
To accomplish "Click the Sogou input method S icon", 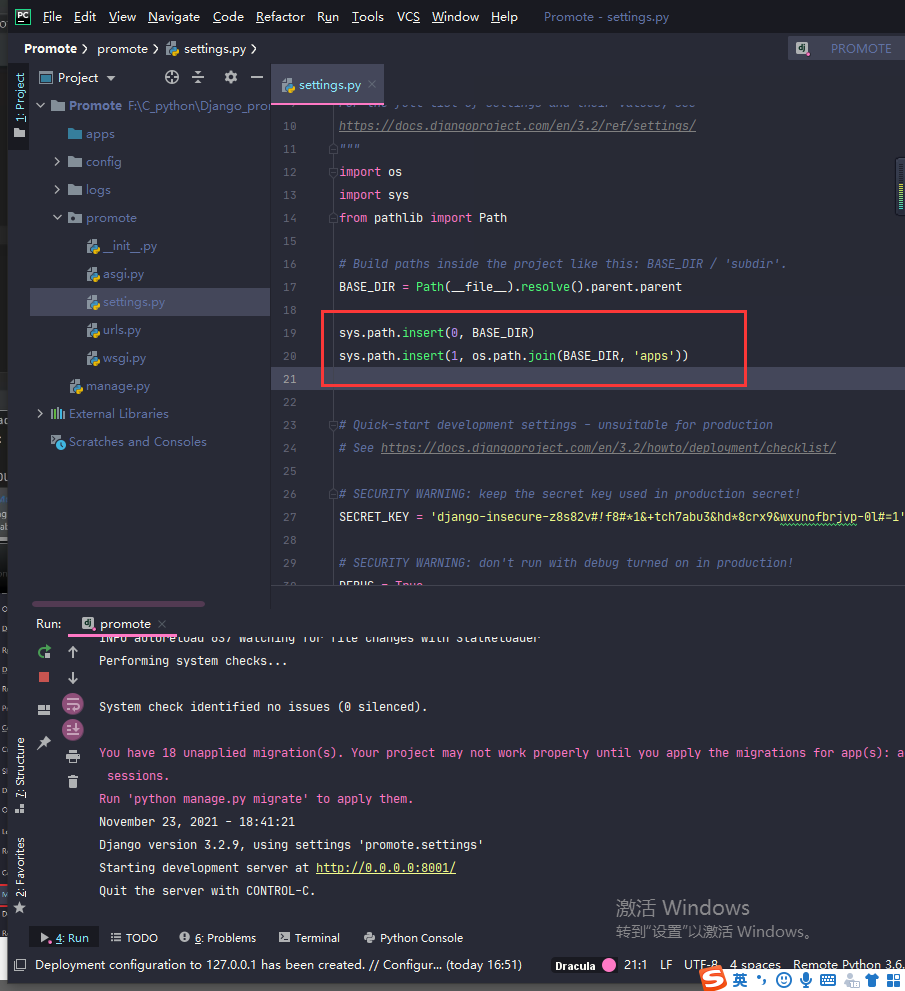I will point(714,979).
